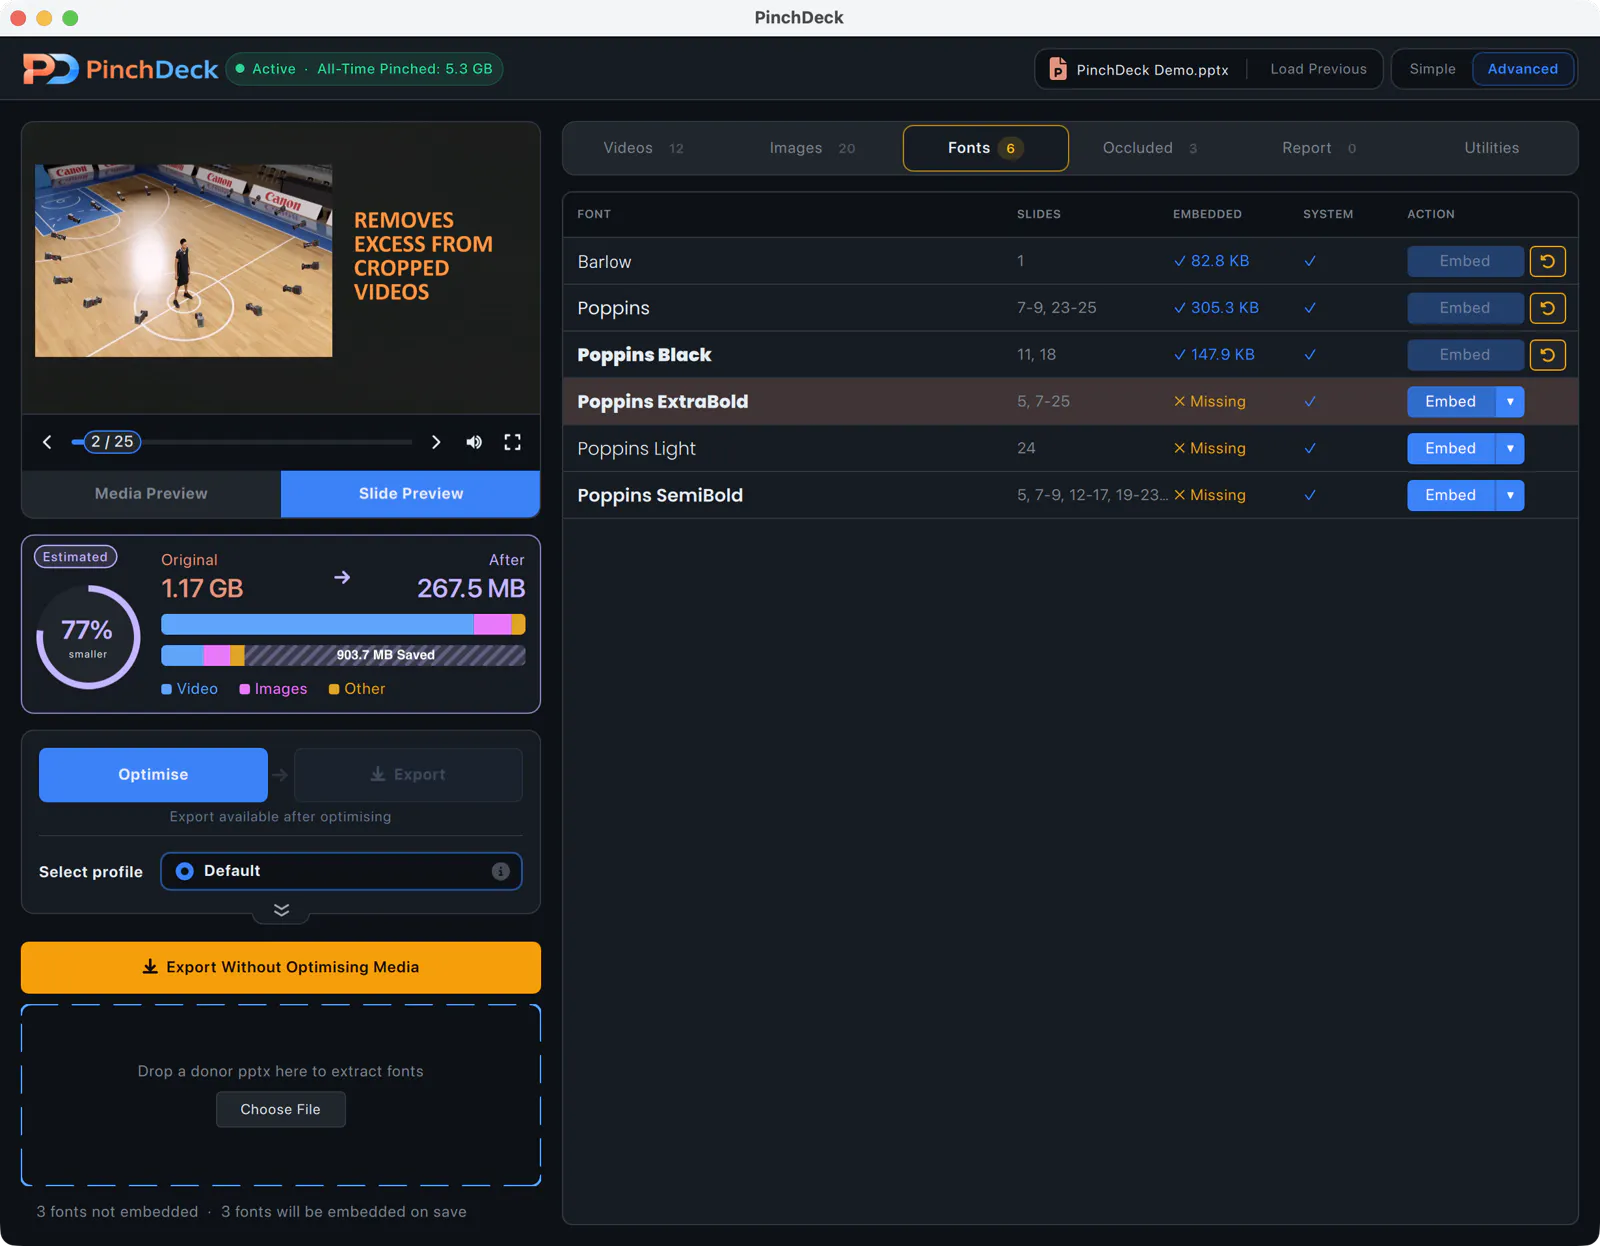The image size is (1600, 1246).
Task: Mute the preview with the speaker icon
Action: (x=474, y=442)
